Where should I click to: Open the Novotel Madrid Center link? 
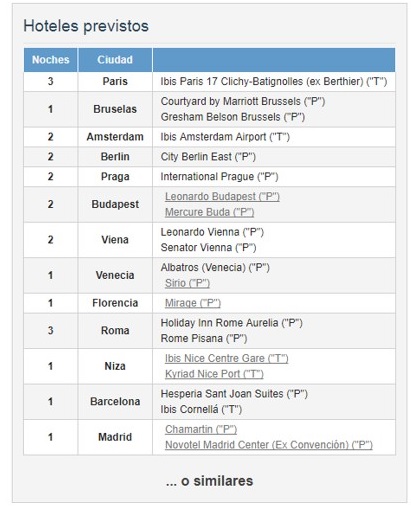pos(269,445)
